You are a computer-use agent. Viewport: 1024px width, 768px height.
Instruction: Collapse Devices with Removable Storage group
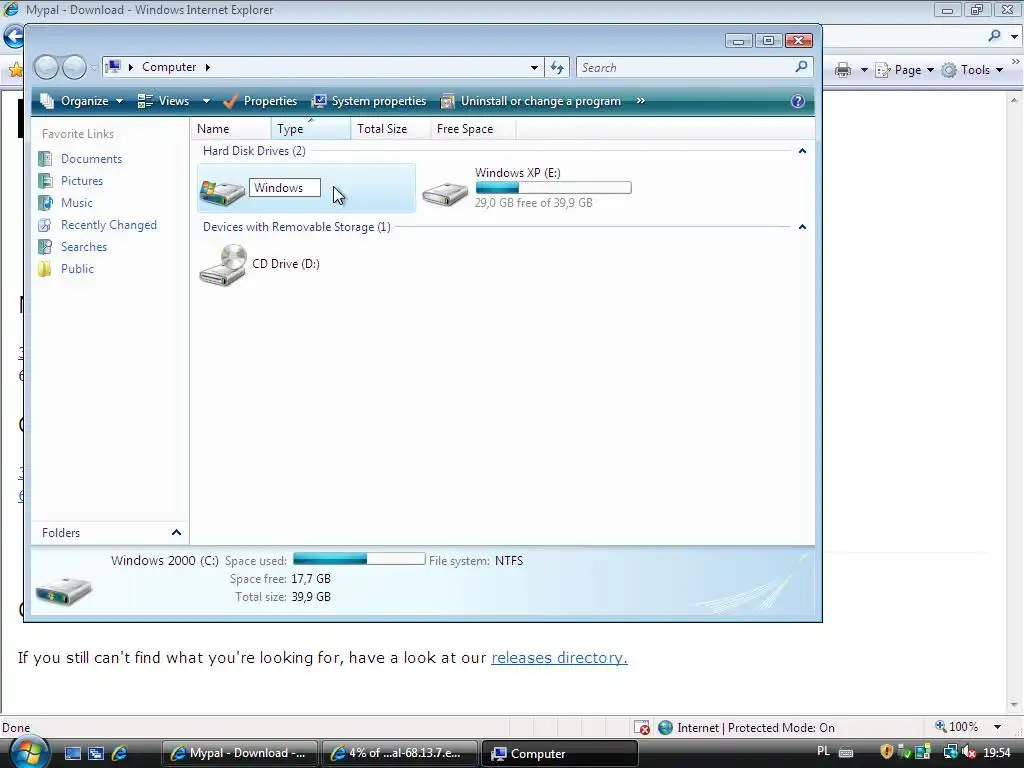802,227
